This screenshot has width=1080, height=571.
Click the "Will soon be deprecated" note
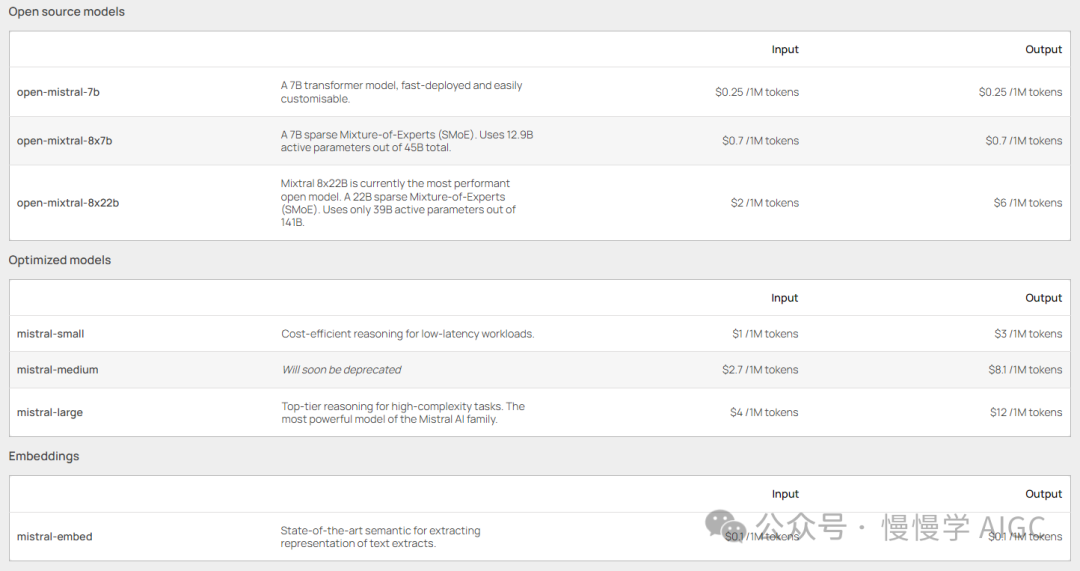pyautogui.click(x=341, y=370)
